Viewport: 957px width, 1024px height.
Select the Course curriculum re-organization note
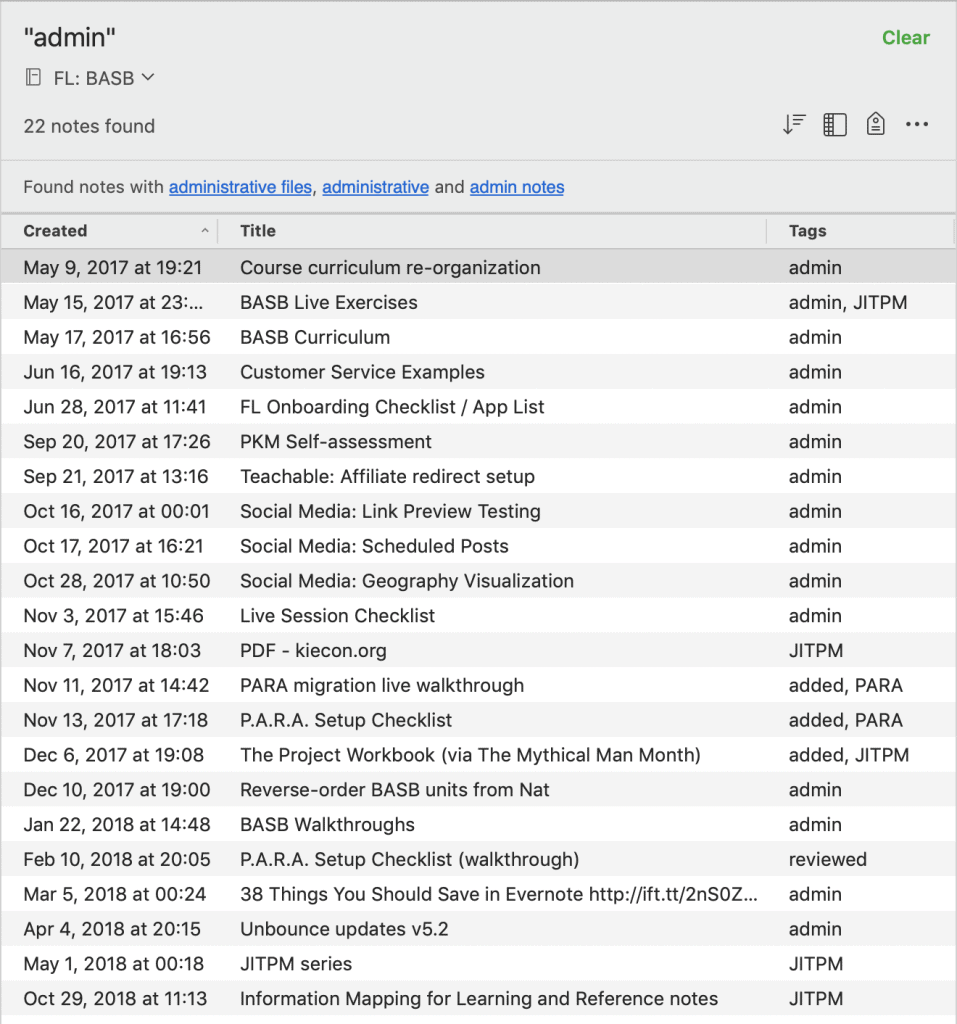point(390,268)
